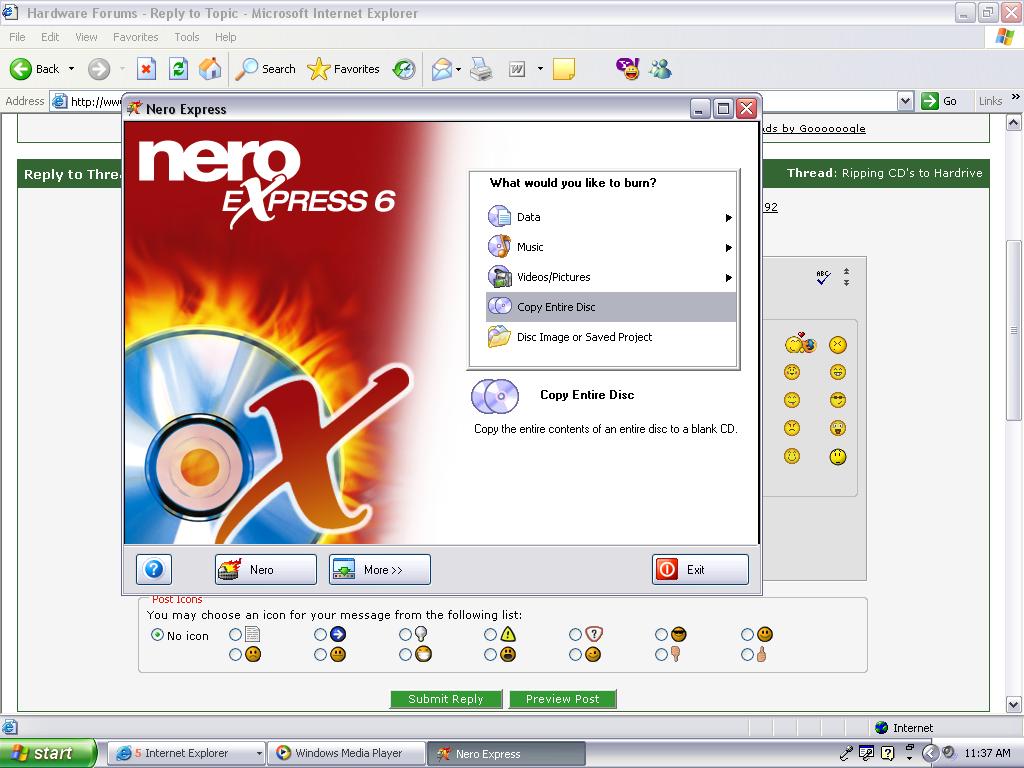Select Disc Image or Saved Project

click(611, 337)
